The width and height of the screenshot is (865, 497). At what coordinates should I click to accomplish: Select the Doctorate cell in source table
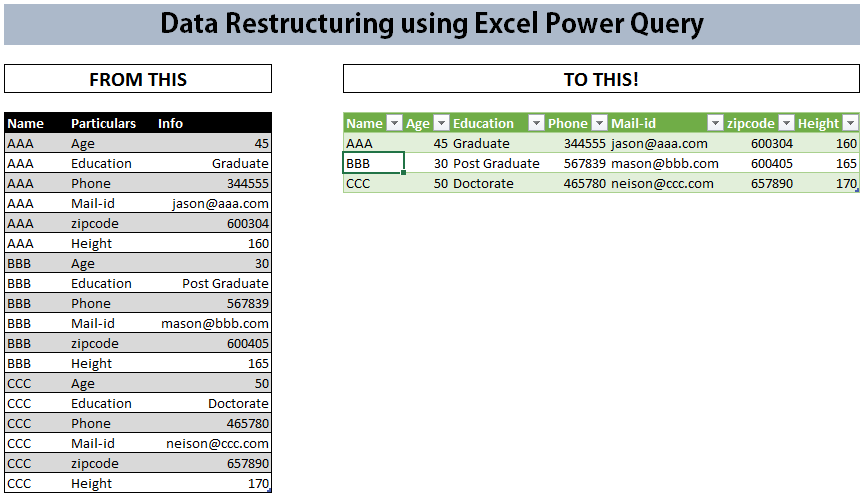click(238, 403)
